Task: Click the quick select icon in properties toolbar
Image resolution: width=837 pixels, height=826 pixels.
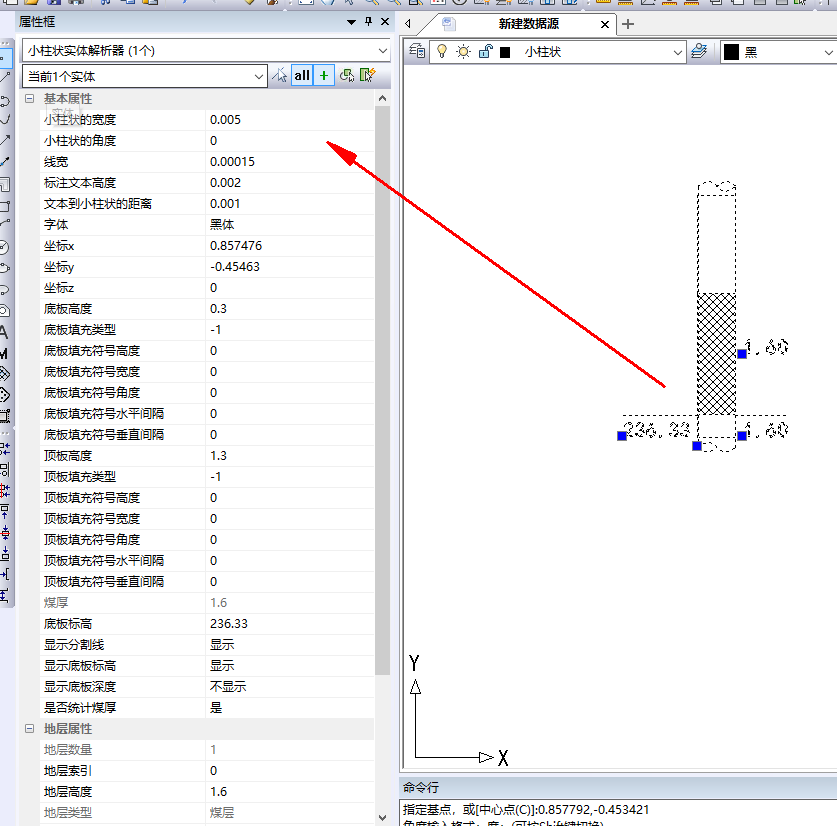Action: click(347, 75)
